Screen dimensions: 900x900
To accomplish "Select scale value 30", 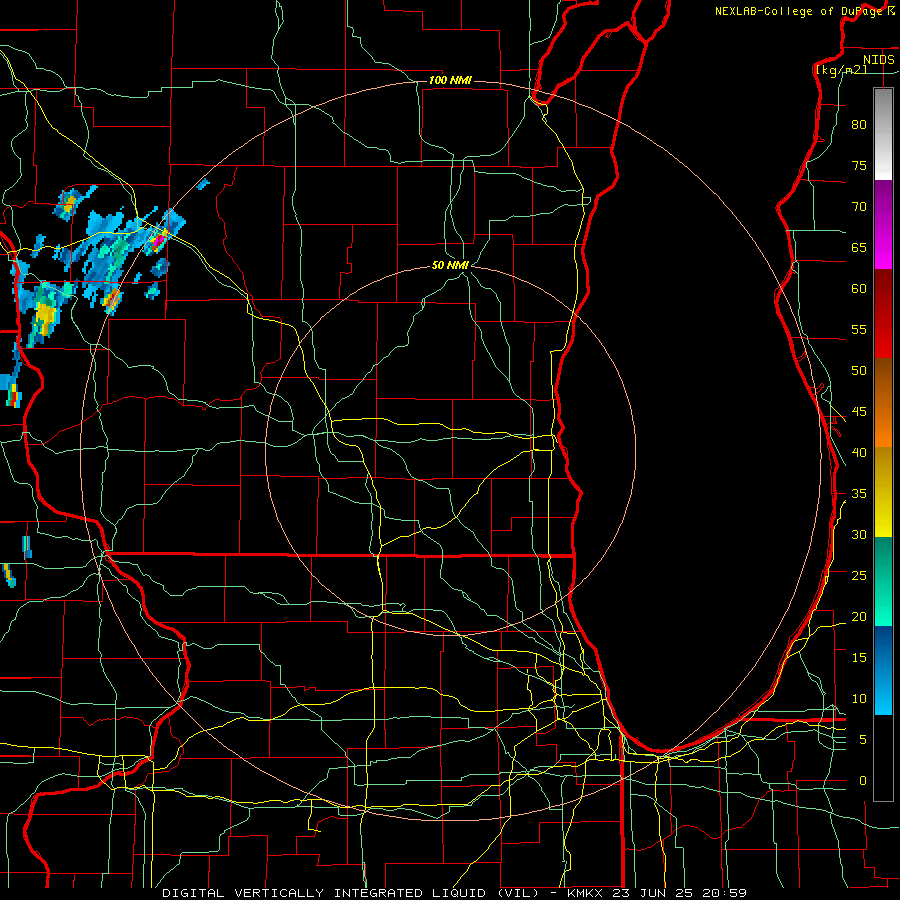I will click(x=859, y=534).
